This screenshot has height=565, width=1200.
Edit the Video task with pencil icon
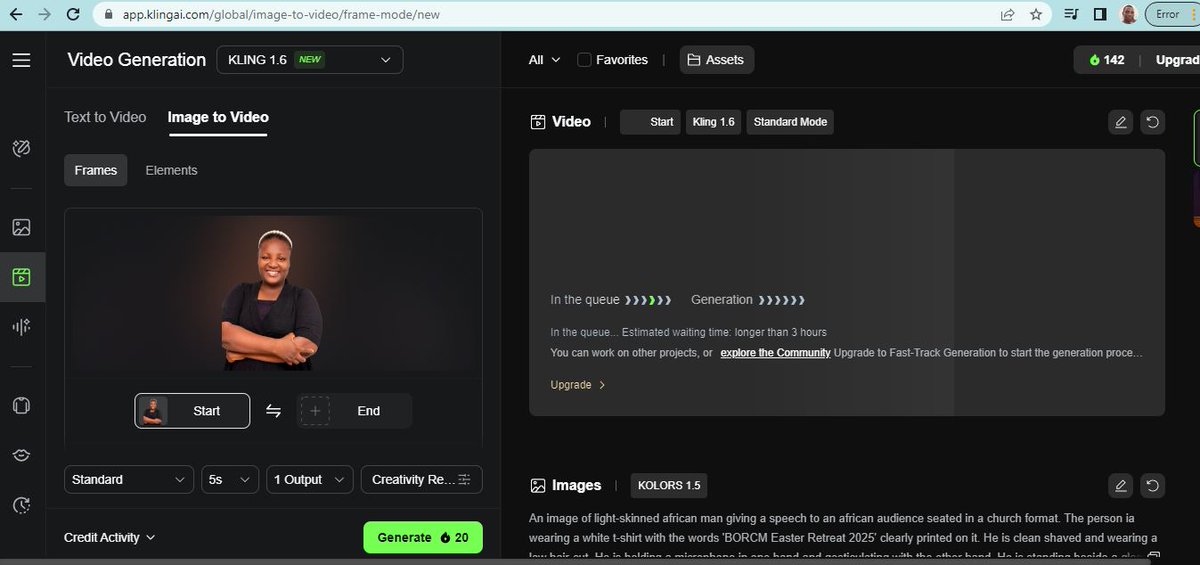(x=1120, y=122)
